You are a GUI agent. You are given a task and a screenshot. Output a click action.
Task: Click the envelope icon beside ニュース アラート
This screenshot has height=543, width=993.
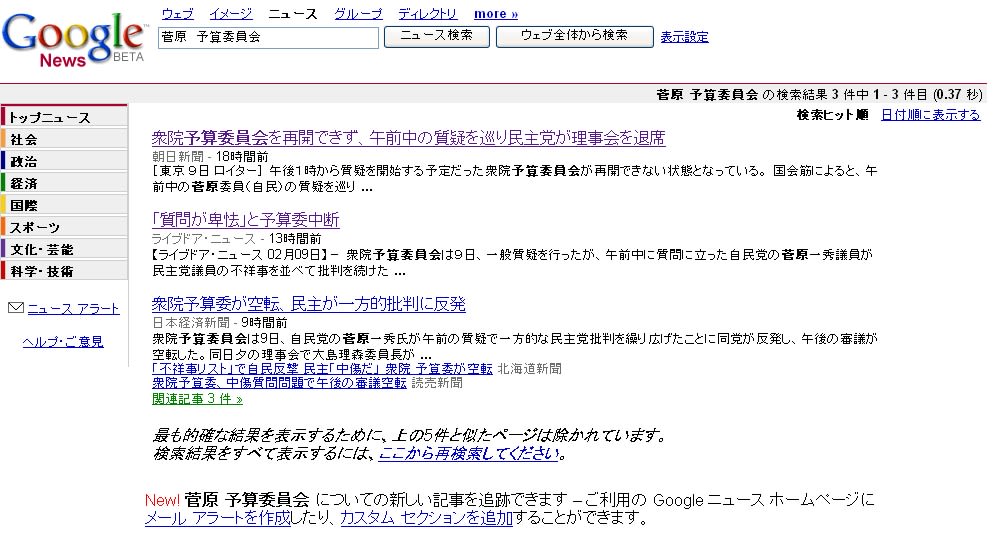tap(16, 308)
